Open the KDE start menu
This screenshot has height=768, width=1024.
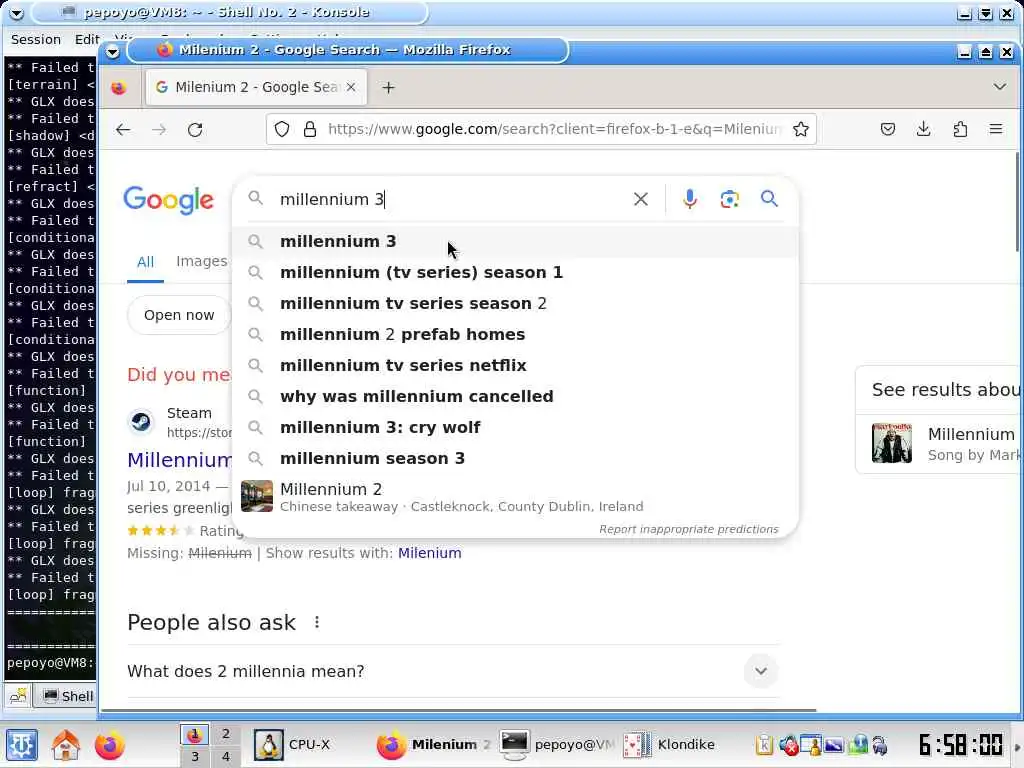coord(22,745)
